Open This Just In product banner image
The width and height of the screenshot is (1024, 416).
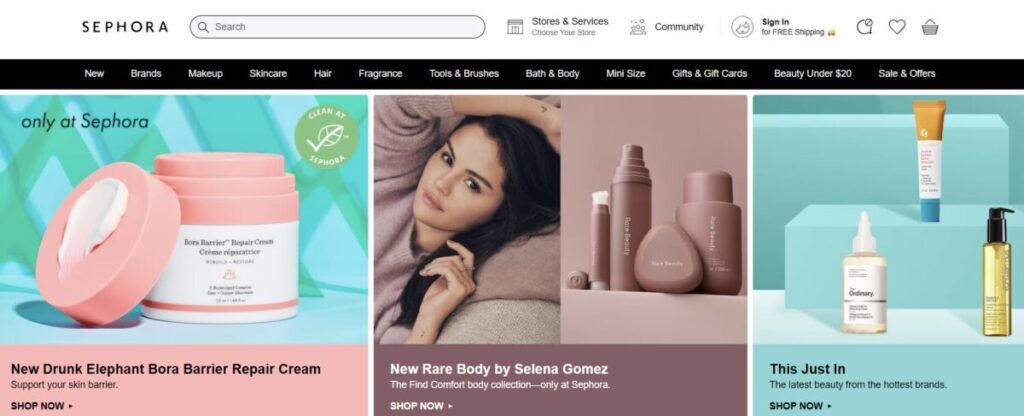point(888,219)
